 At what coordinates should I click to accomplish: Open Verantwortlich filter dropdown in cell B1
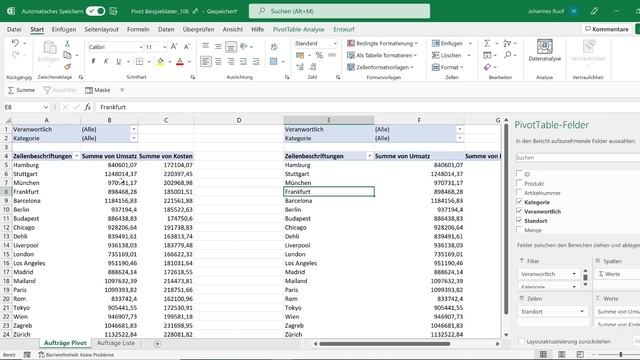[x=133, y=129]
